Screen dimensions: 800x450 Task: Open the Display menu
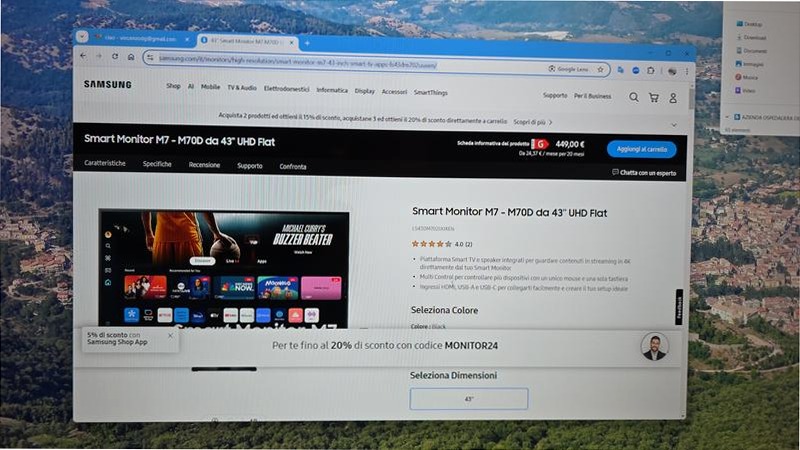click(x=365, y=91)
